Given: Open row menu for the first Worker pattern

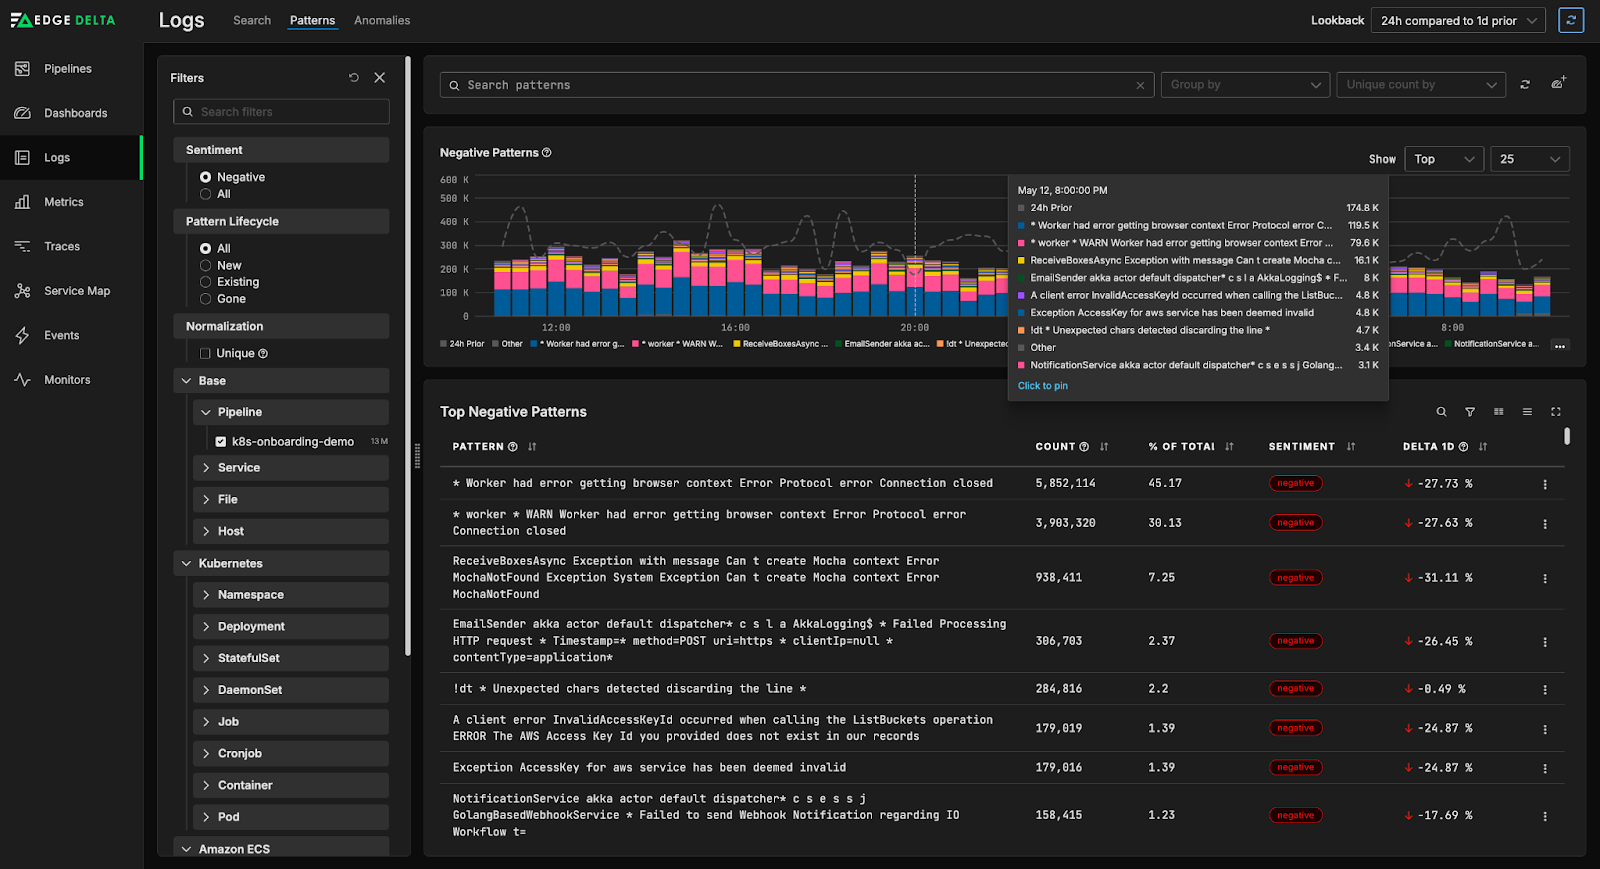Looking at the screenshot, I should 1545,484.
